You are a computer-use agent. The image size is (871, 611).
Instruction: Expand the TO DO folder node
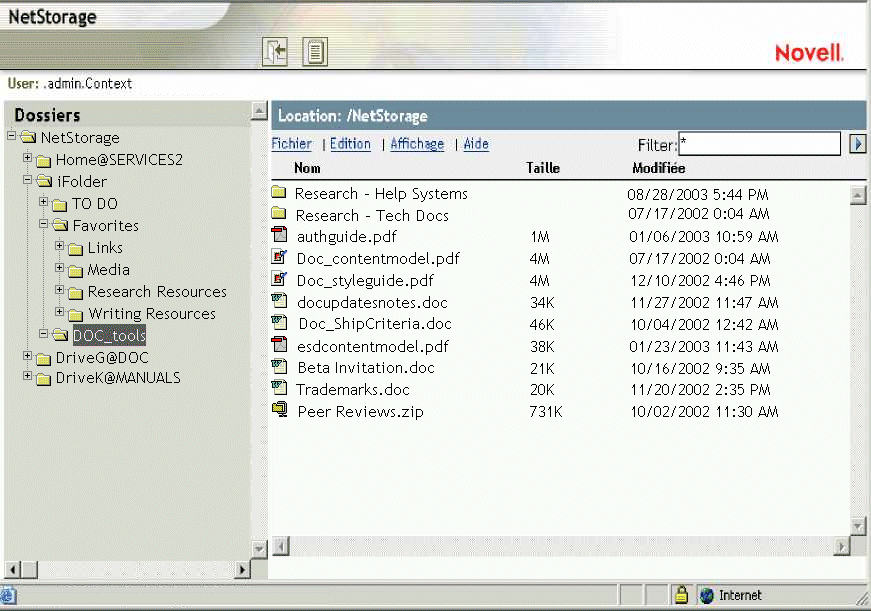point(43,202)
